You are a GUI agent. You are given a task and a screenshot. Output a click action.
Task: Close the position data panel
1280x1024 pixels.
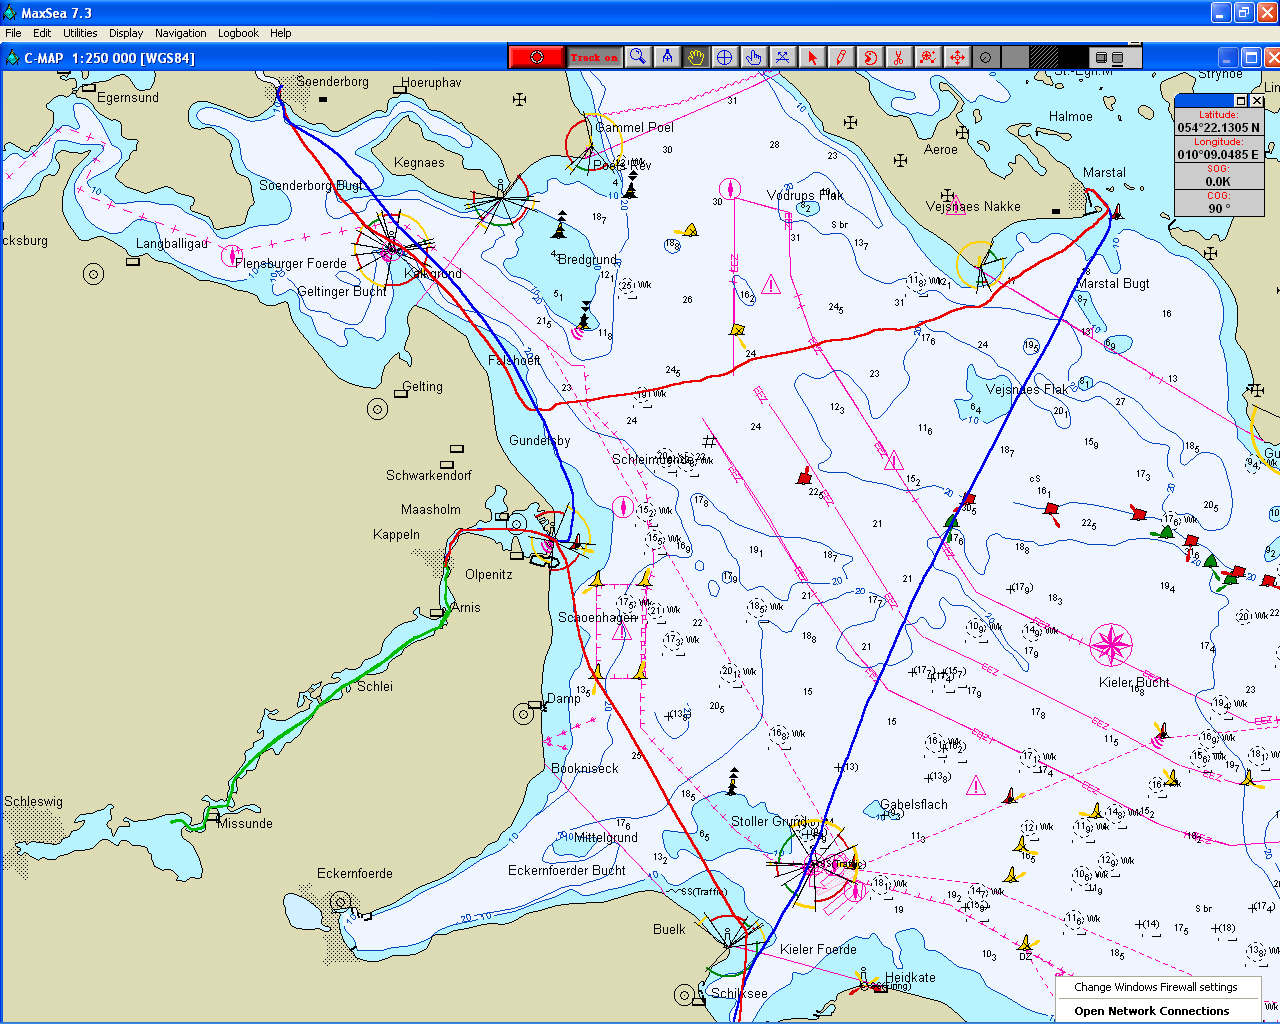(1257, 101)
